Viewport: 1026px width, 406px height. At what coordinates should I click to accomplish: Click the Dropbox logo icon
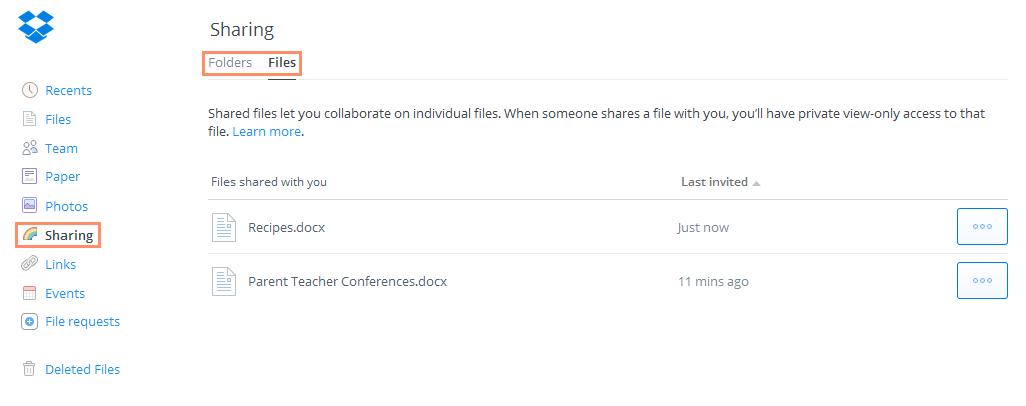click(37, 26)
